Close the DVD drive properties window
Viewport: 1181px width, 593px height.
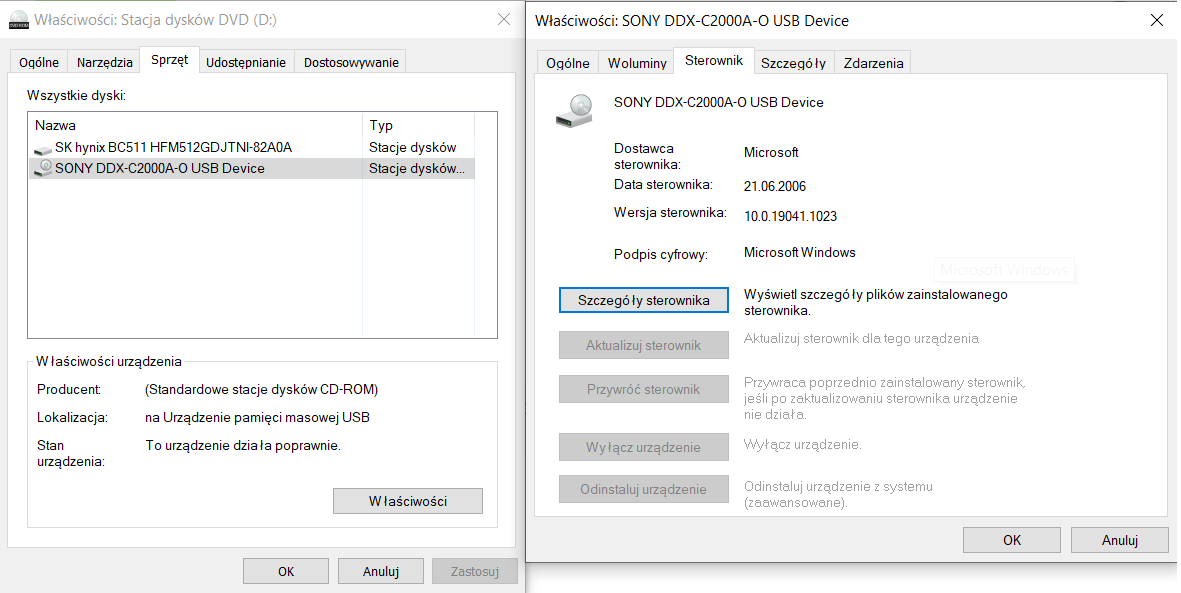click(x=503, y=19)
